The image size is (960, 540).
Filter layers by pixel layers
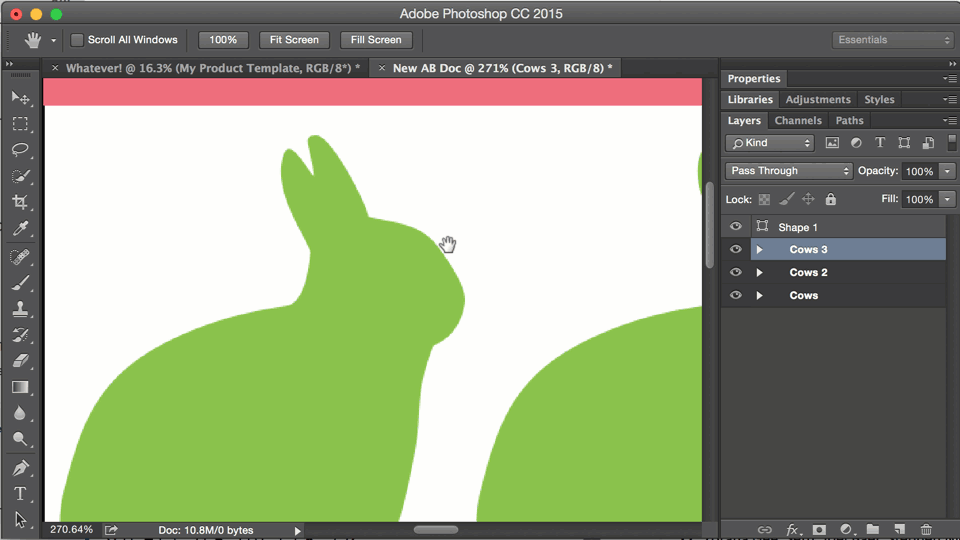tap(832, 143)
